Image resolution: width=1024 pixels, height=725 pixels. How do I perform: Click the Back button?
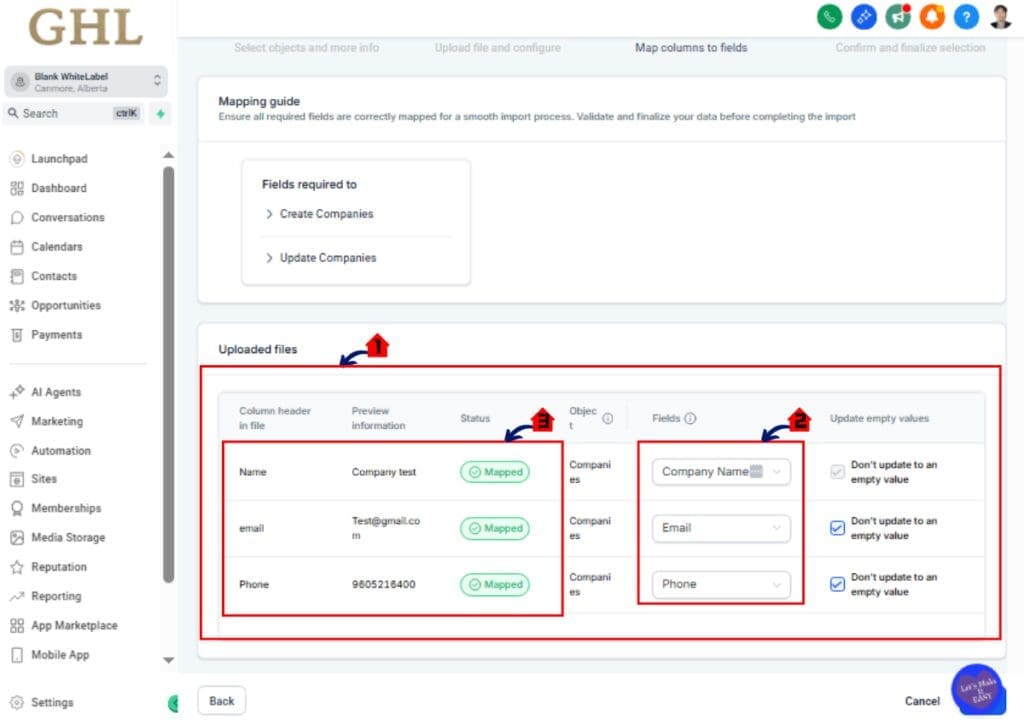220,701
